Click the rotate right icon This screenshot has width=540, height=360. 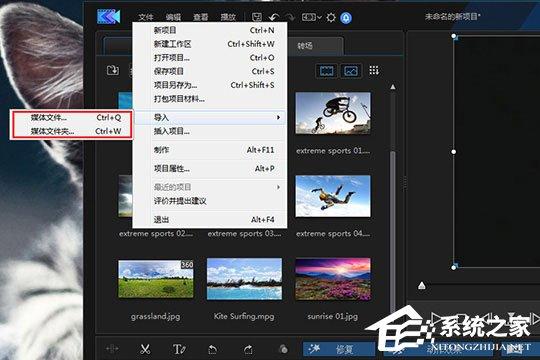click(x=248, y=349)
